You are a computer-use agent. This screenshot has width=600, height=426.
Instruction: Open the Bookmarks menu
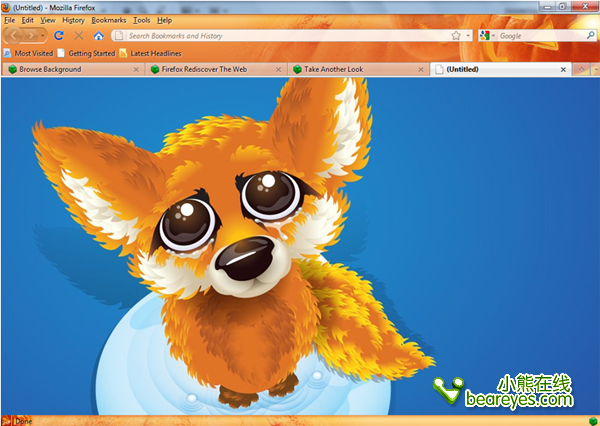click(109, 20)
